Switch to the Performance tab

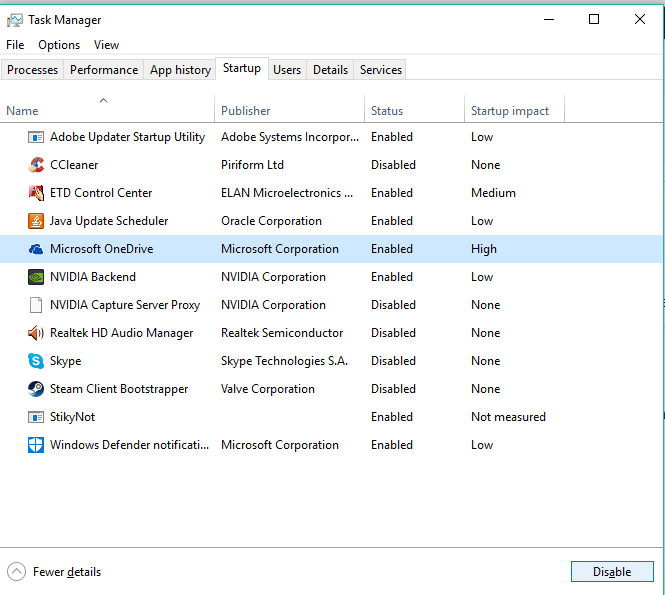click(x=104, y=70)
